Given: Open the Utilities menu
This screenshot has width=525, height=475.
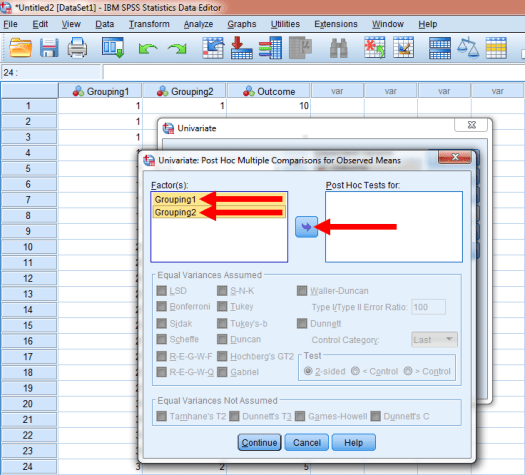Looking at the screenshot, I should [285, 24].
